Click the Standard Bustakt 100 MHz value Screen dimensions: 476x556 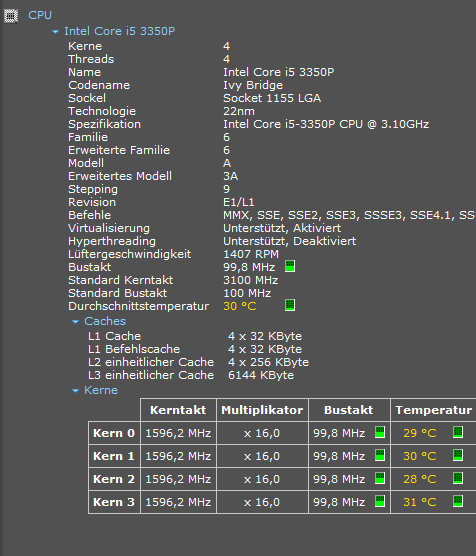tap(247, 293)
